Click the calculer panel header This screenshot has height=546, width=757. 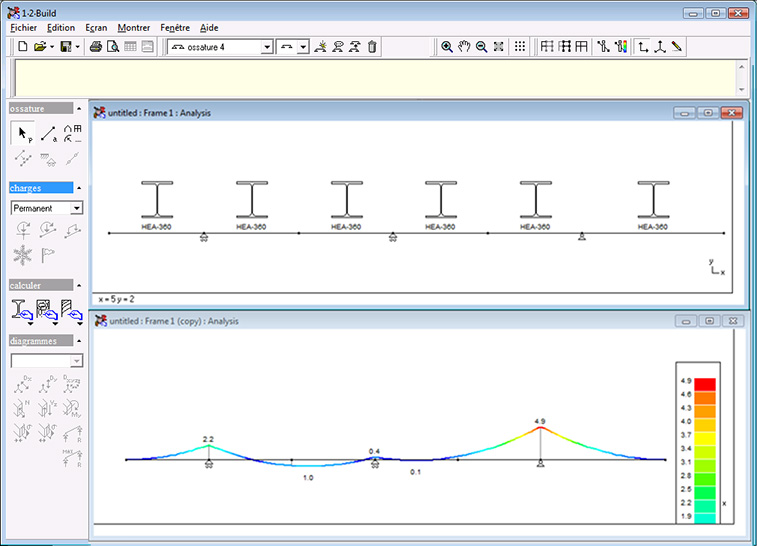[x=41, y=285]
